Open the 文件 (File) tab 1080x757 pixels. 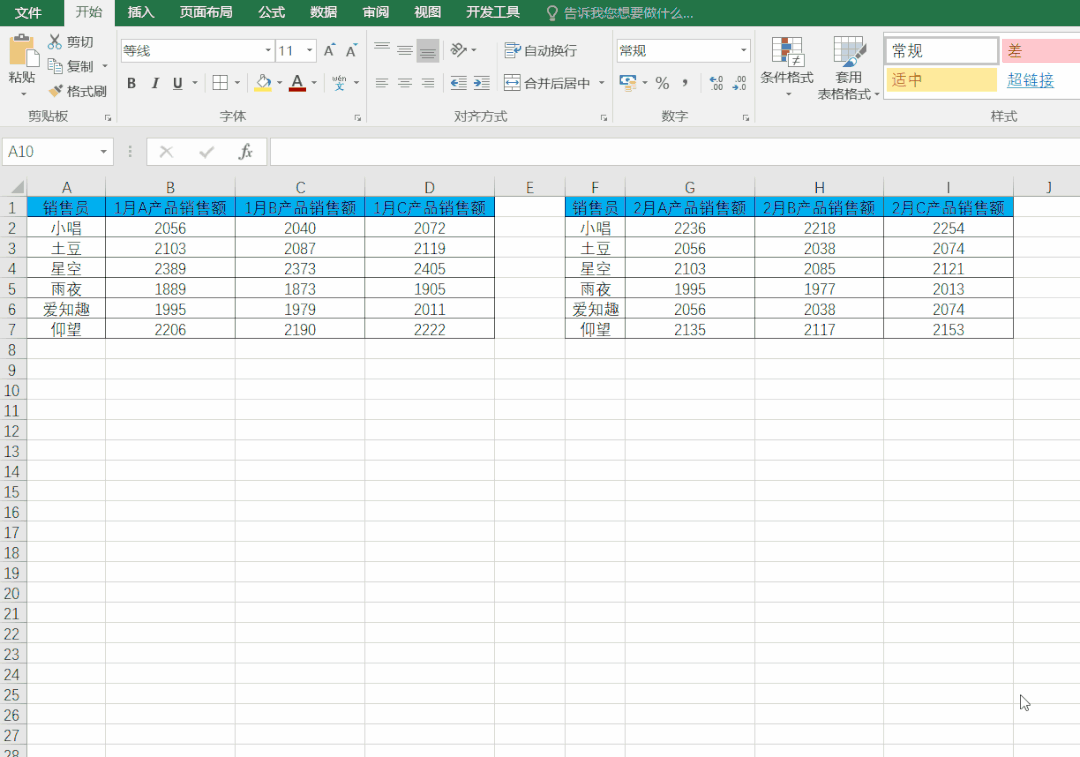28,12
